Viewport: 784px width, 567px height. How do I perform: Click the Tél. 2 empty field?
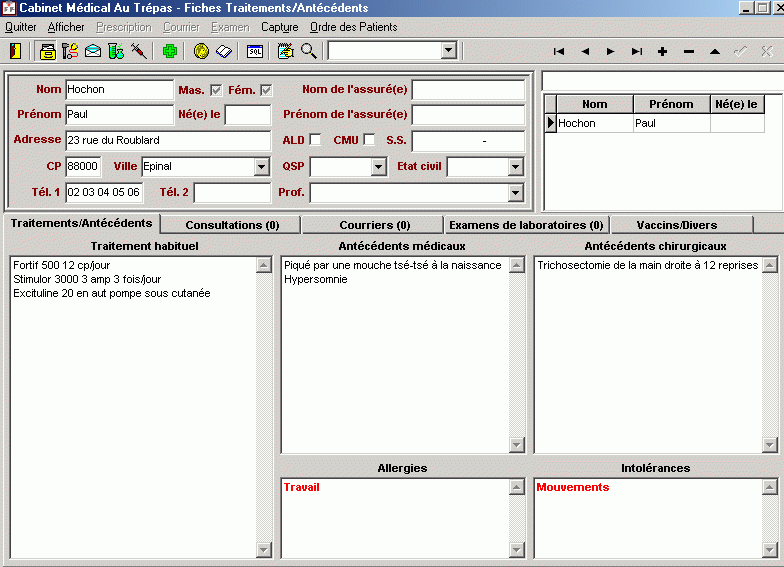(x=232, y=192)
